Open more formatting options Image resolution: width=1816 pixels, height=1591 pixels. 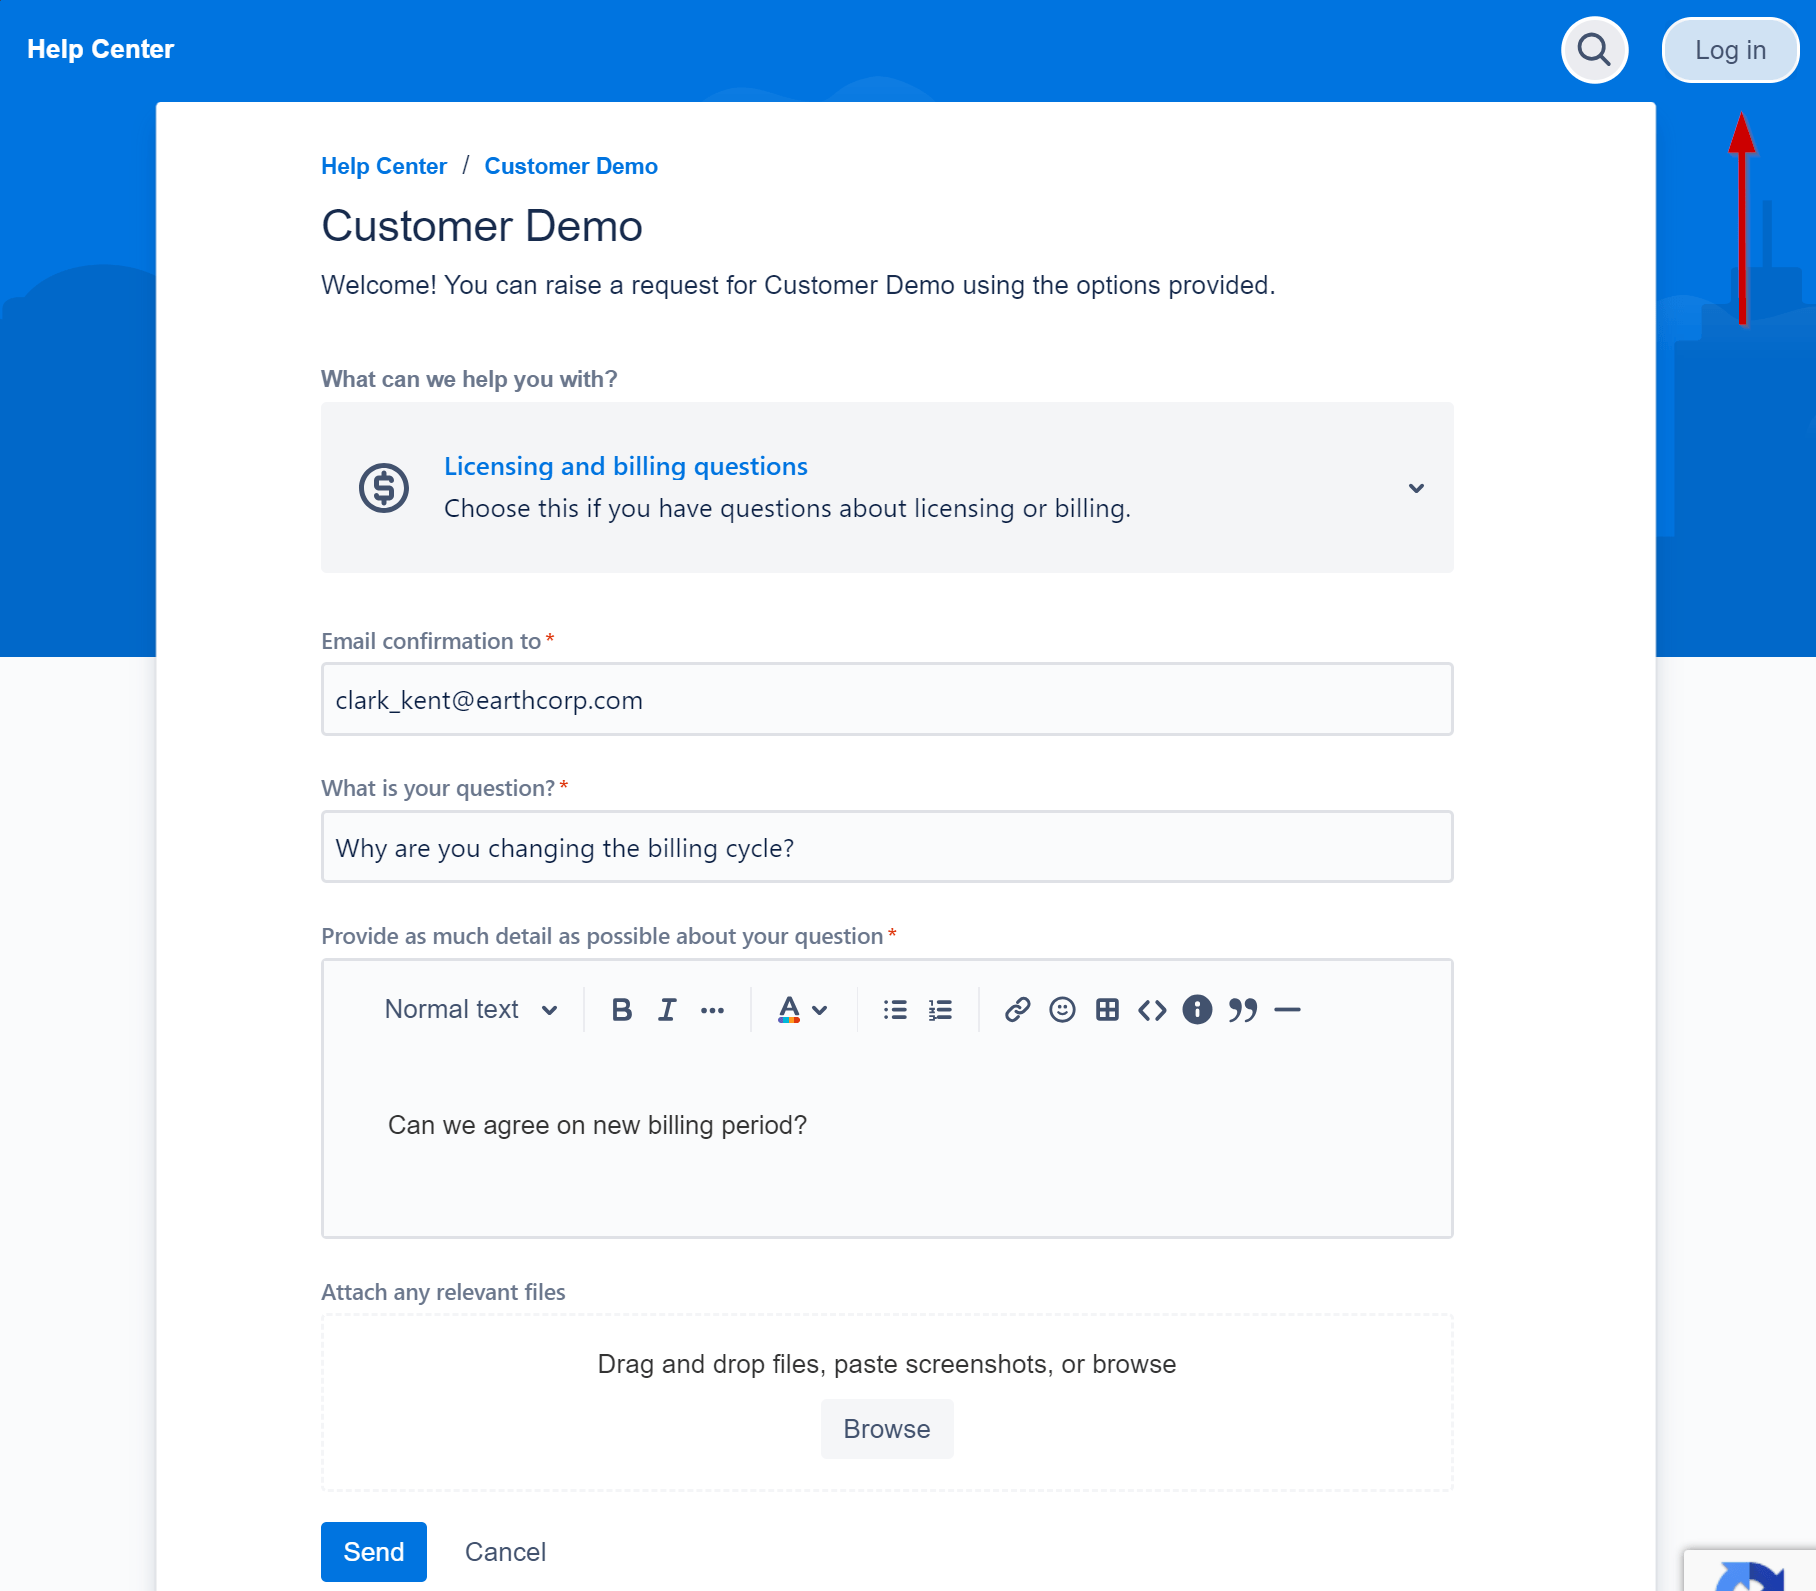712,1009
